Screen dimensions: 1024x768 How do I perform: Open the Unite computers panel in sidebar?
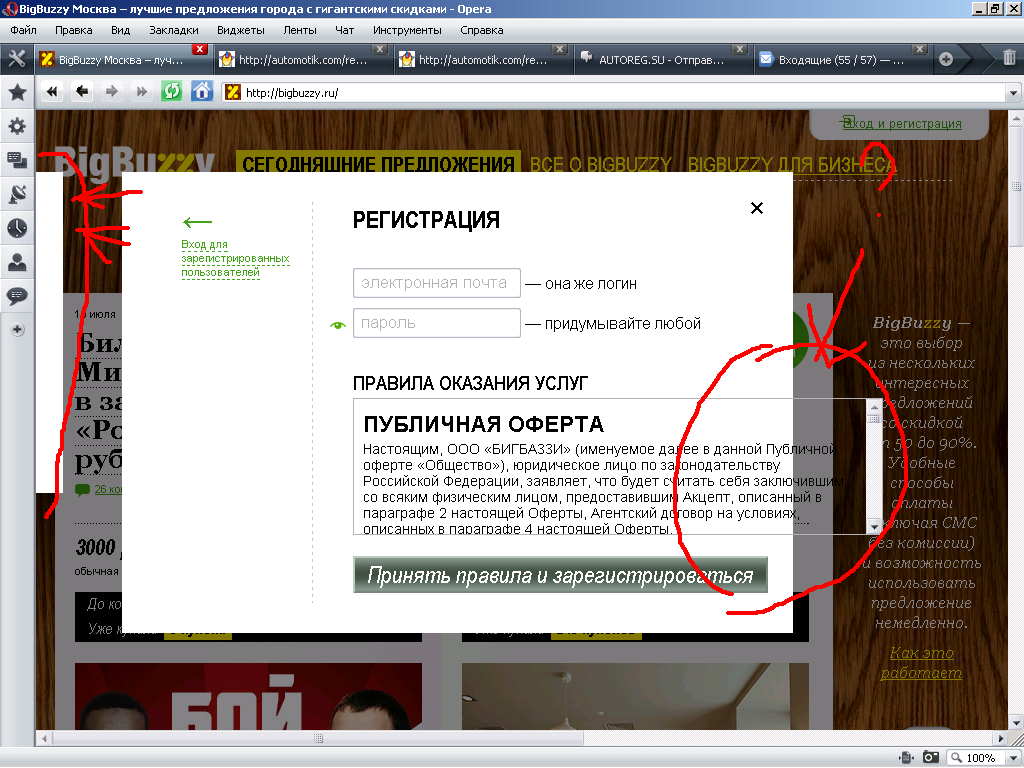tap(17, 160)
